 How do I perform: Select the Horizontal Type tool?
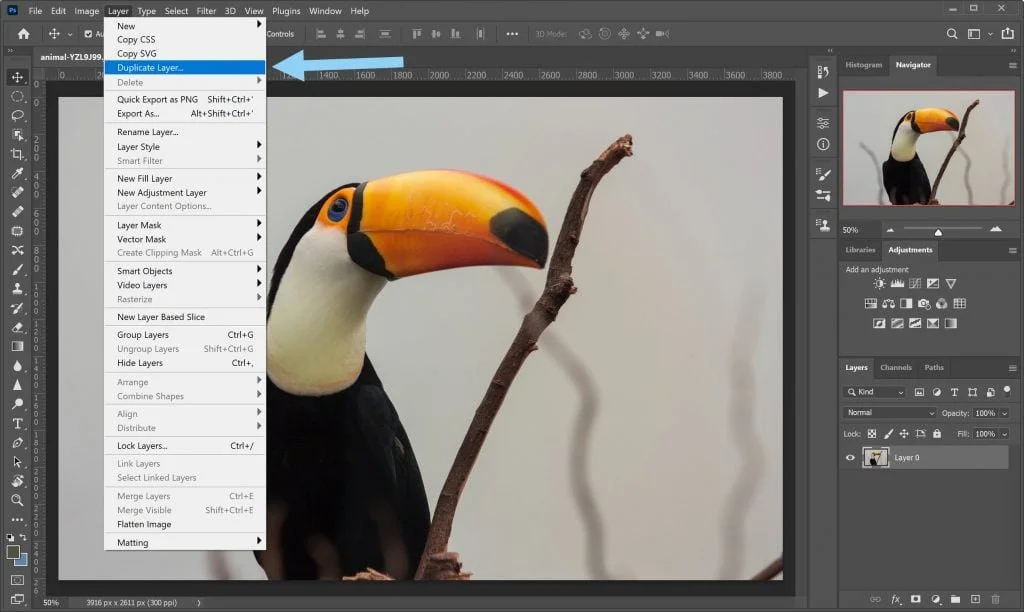pos(17,424)
